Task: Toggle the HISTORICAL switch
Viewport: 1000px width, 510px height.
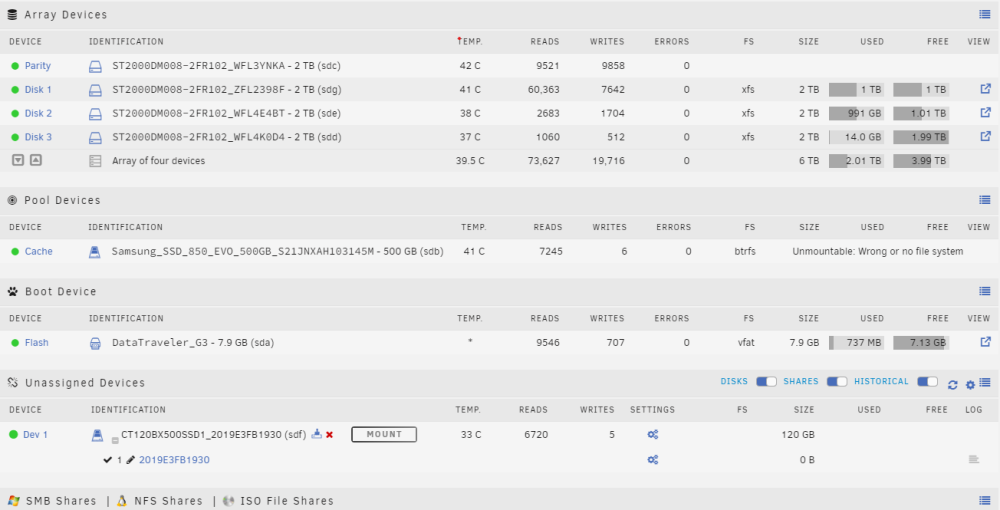Action: coord(927,381)
